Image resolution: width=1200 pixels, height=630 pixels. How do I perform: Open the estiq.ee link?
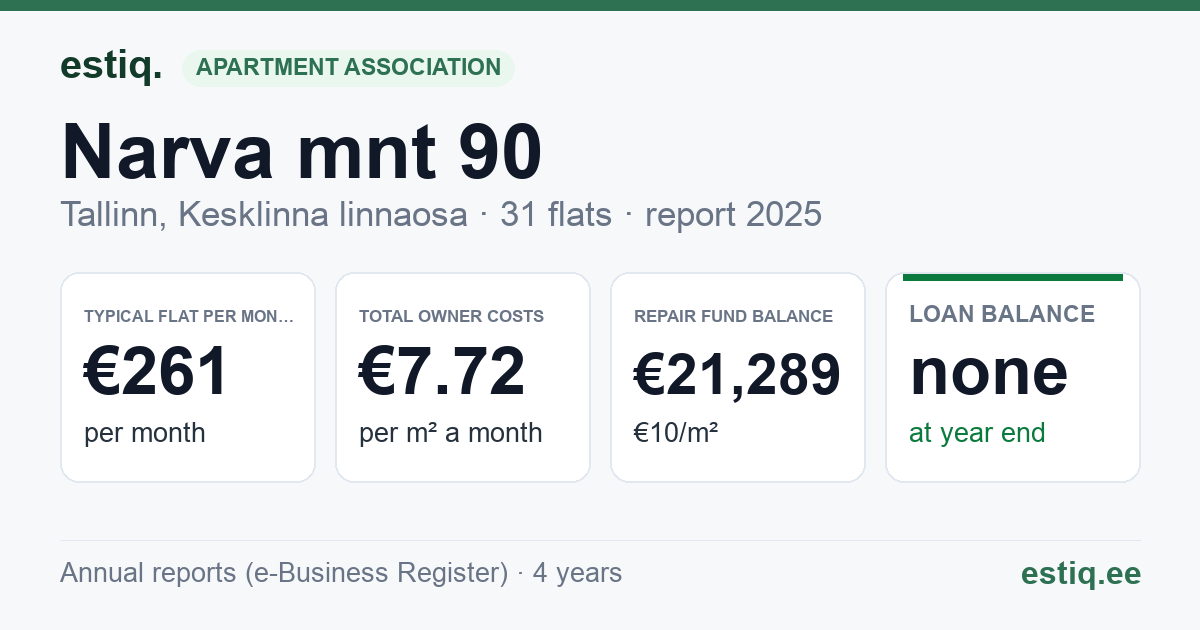pos(1081,573)
